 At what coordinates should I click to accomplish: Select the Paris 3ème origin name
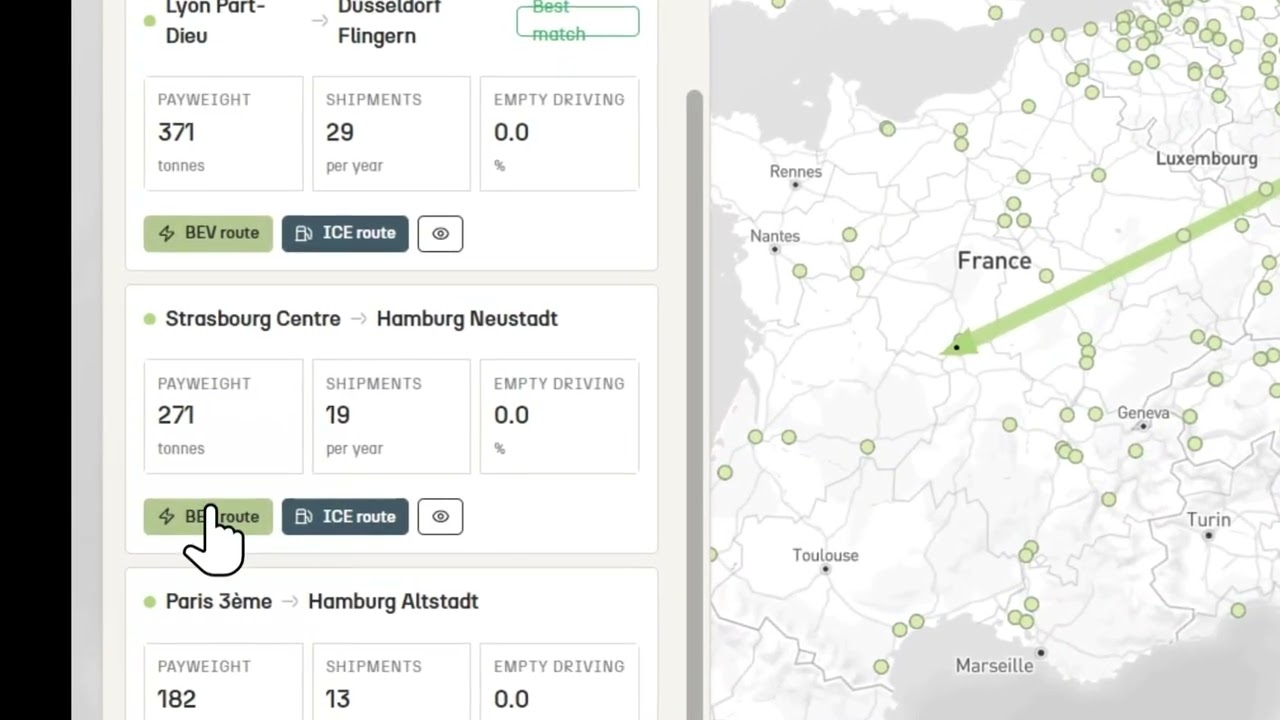click(219, 602)
